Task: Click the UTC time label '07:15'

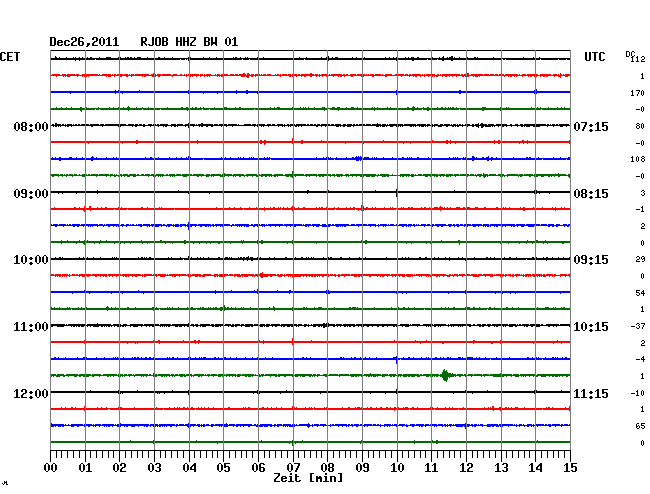Action: 591,126
